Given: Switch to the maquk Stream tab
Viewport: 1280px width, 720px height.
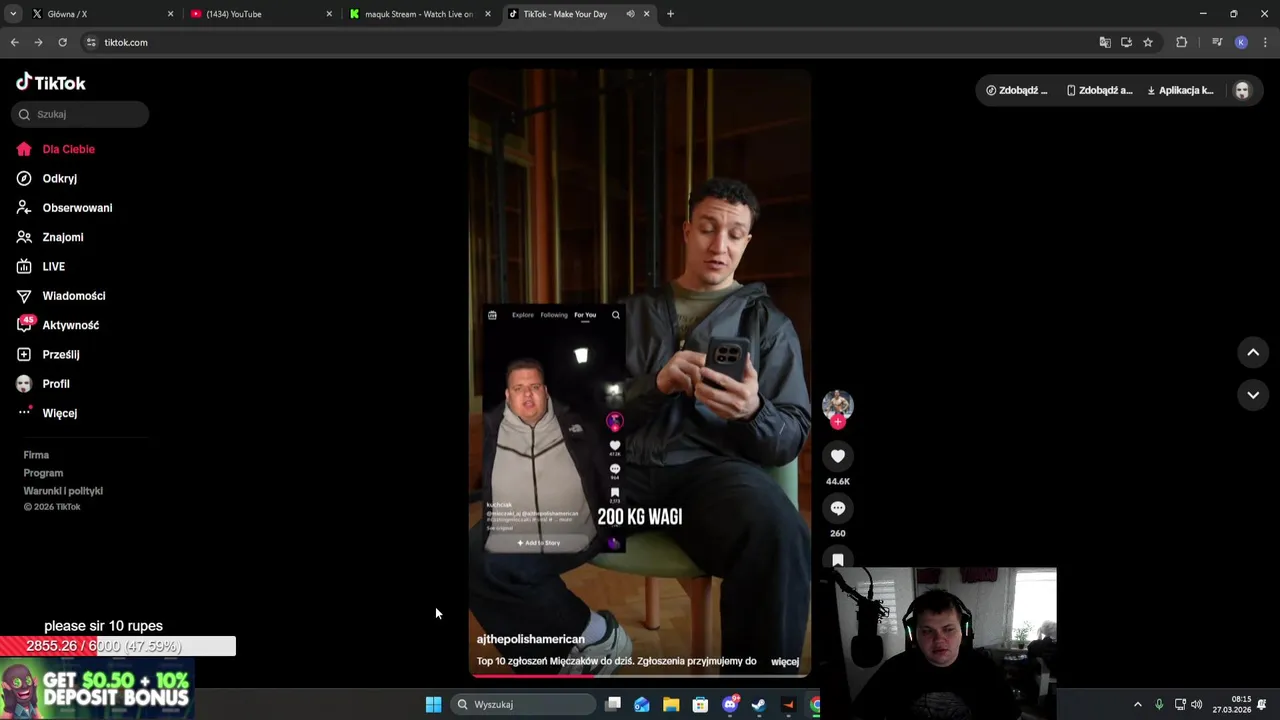Looking at the screenshot, I should click(420, 14).
